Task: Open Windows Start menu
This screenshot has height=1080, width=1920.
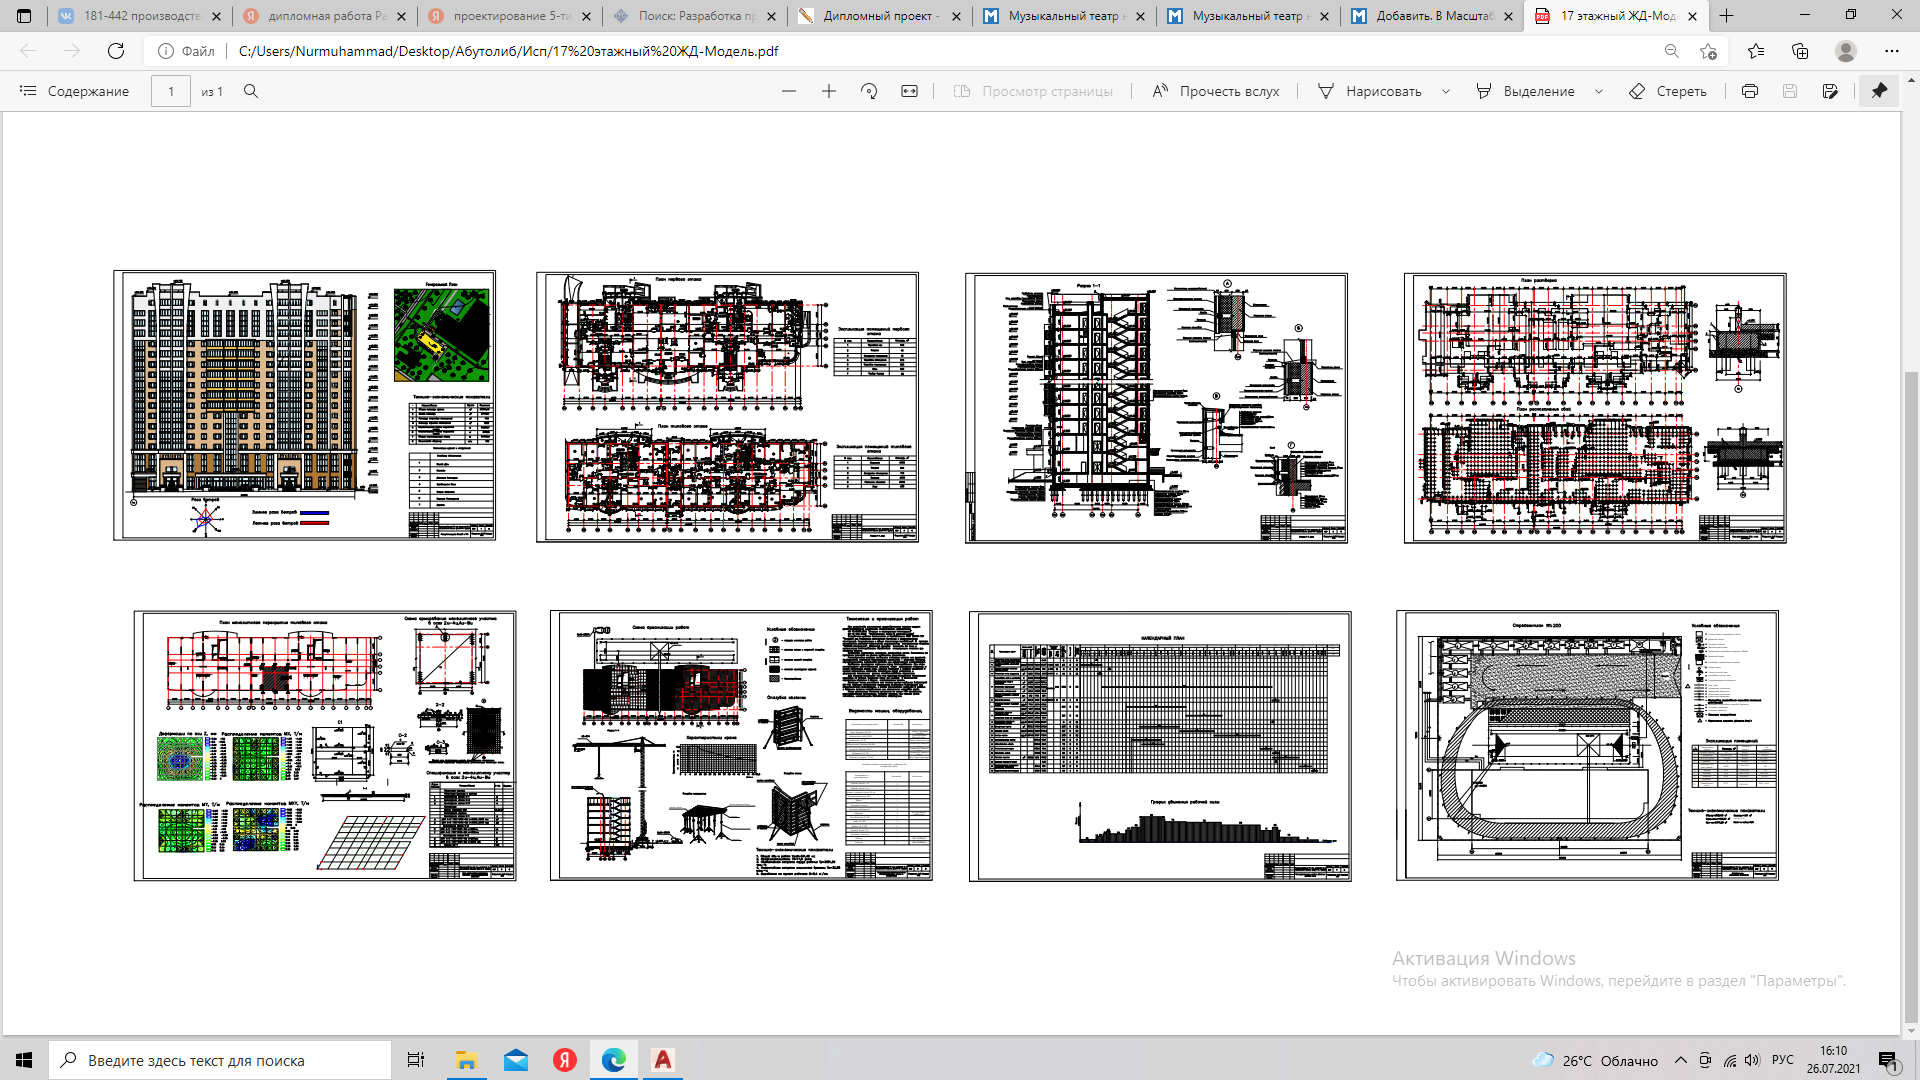Action: (24, 1060)
